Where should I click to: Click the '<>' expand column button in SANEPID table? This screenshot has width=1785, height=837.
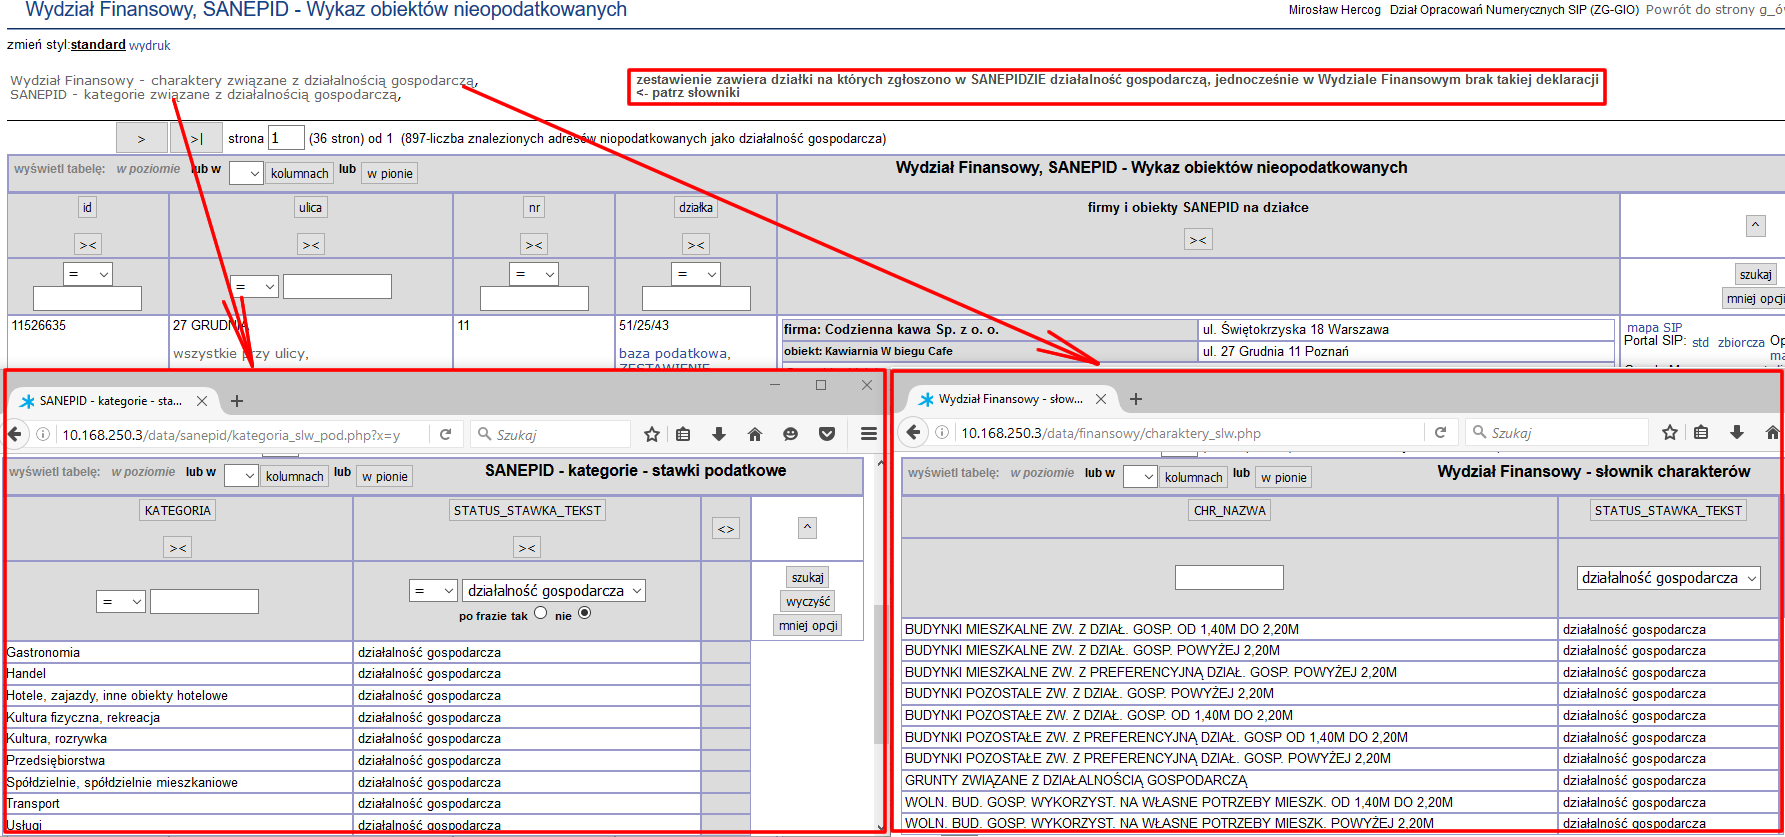(726, 529)
